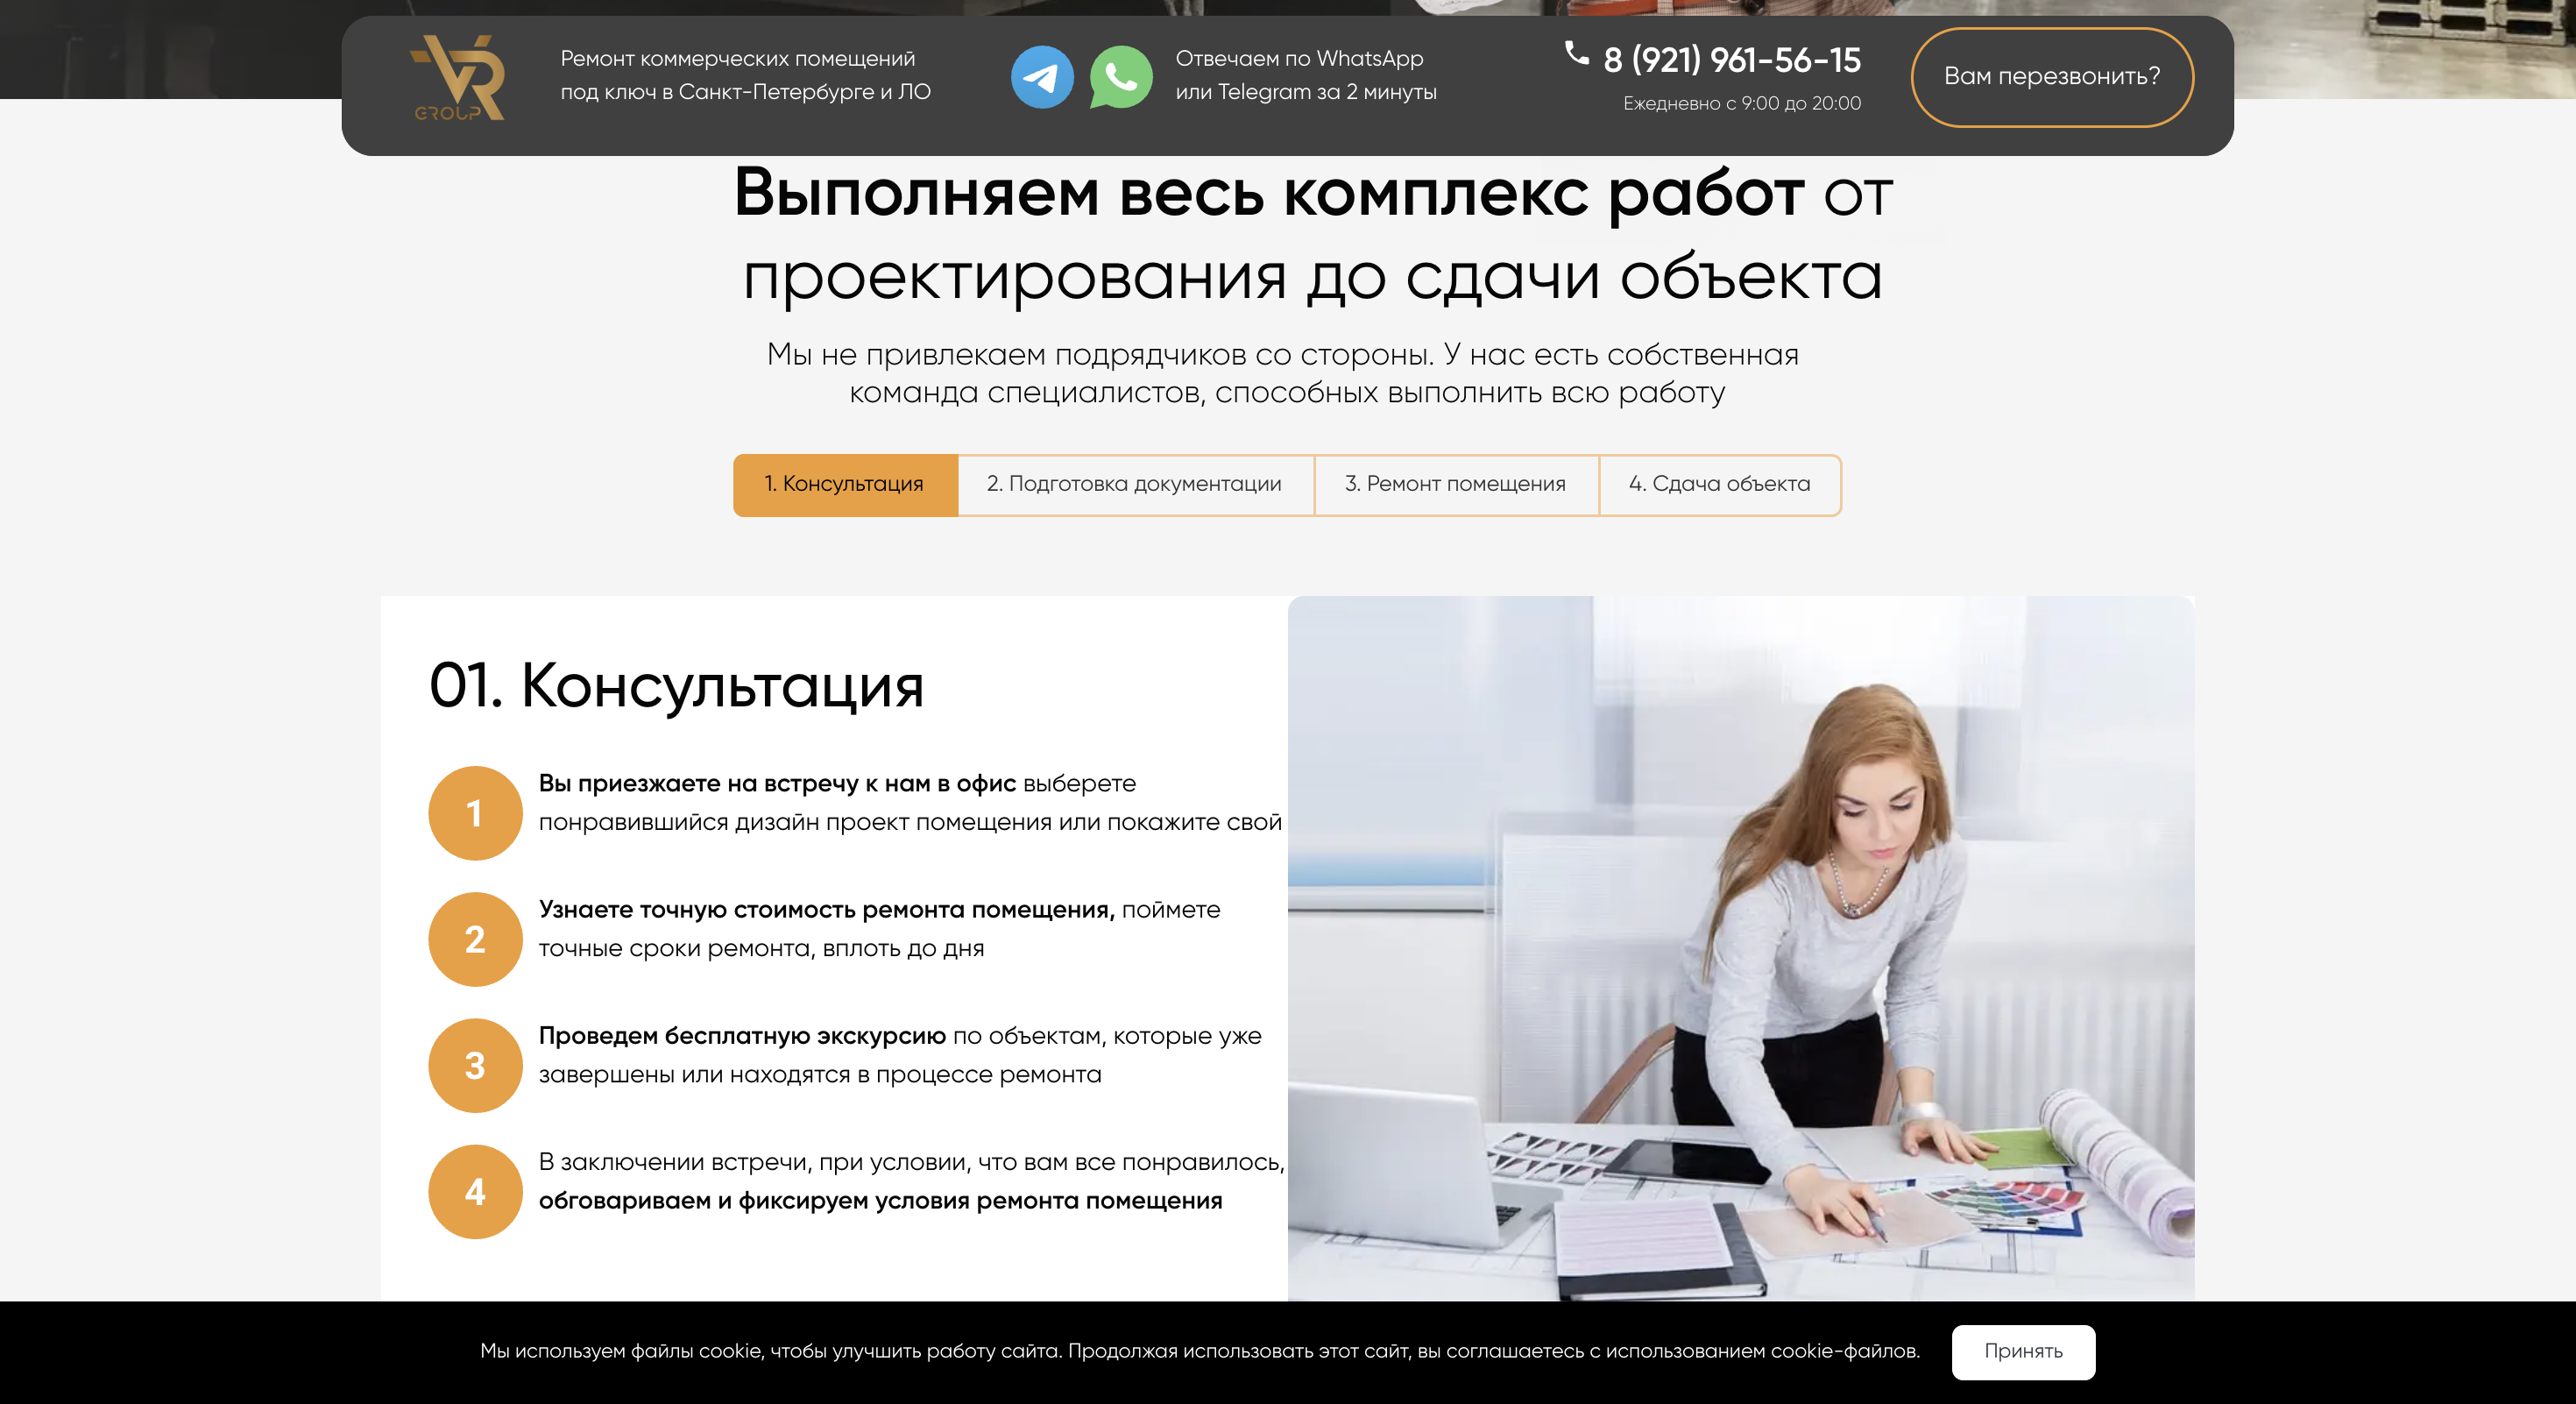This screenshot has width=2576, height=1404.
Task: Click the orange step 4 circle
Action: [475, 1191]
